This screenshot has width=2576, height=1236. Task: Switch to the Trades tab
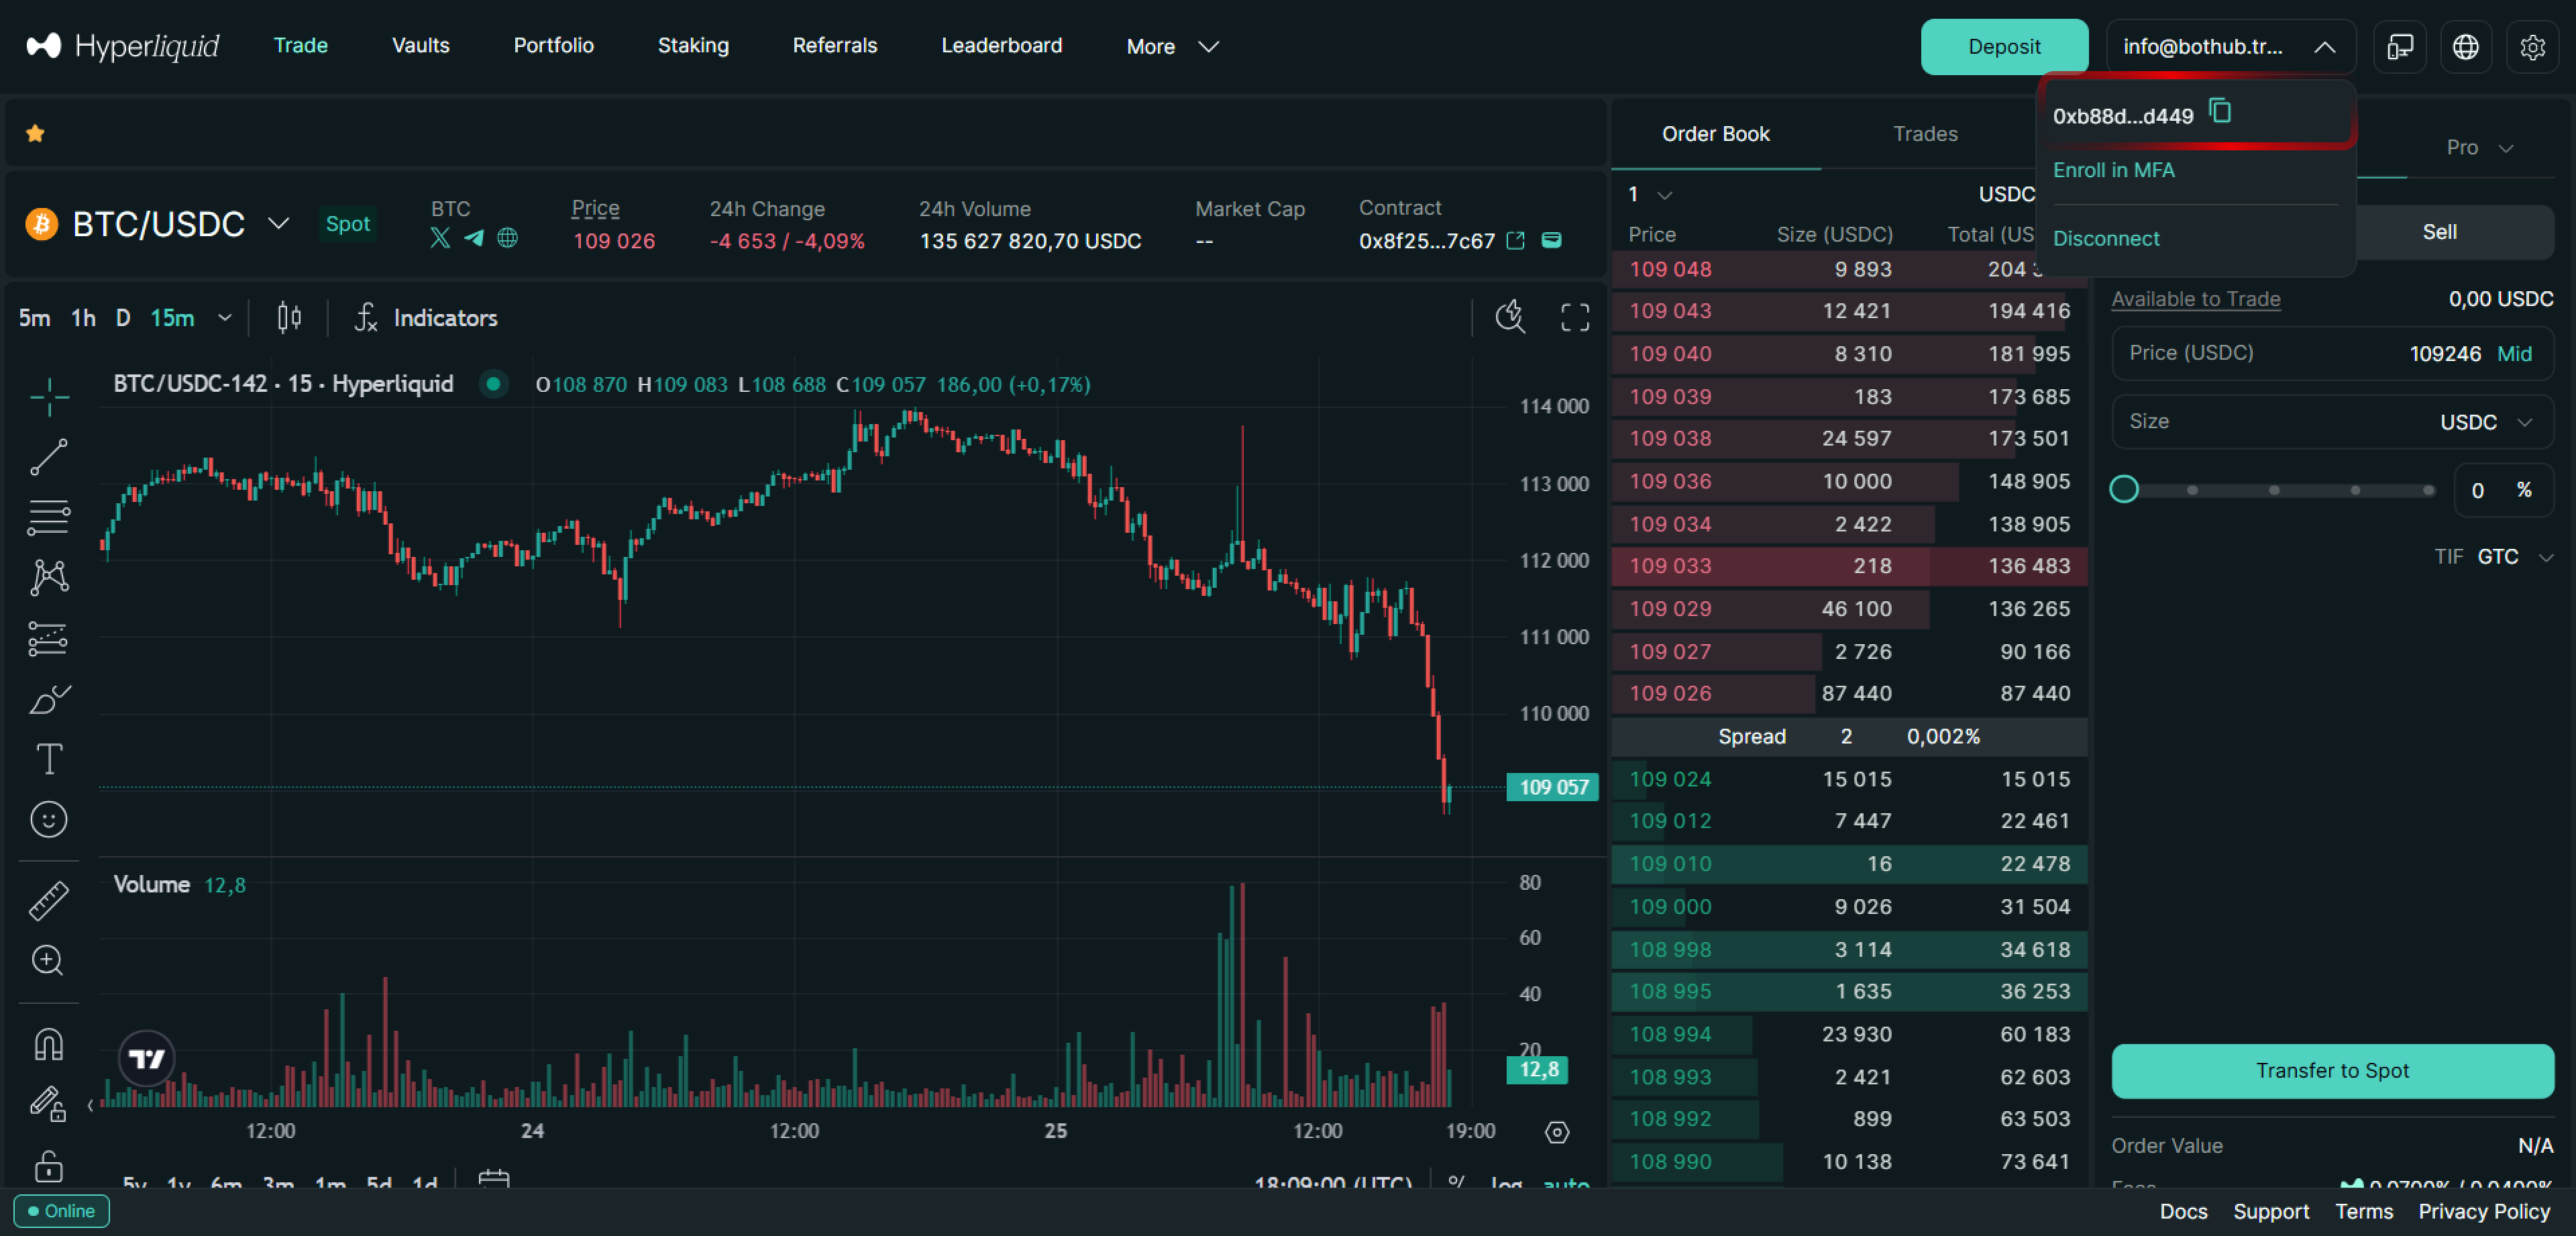1924,134
